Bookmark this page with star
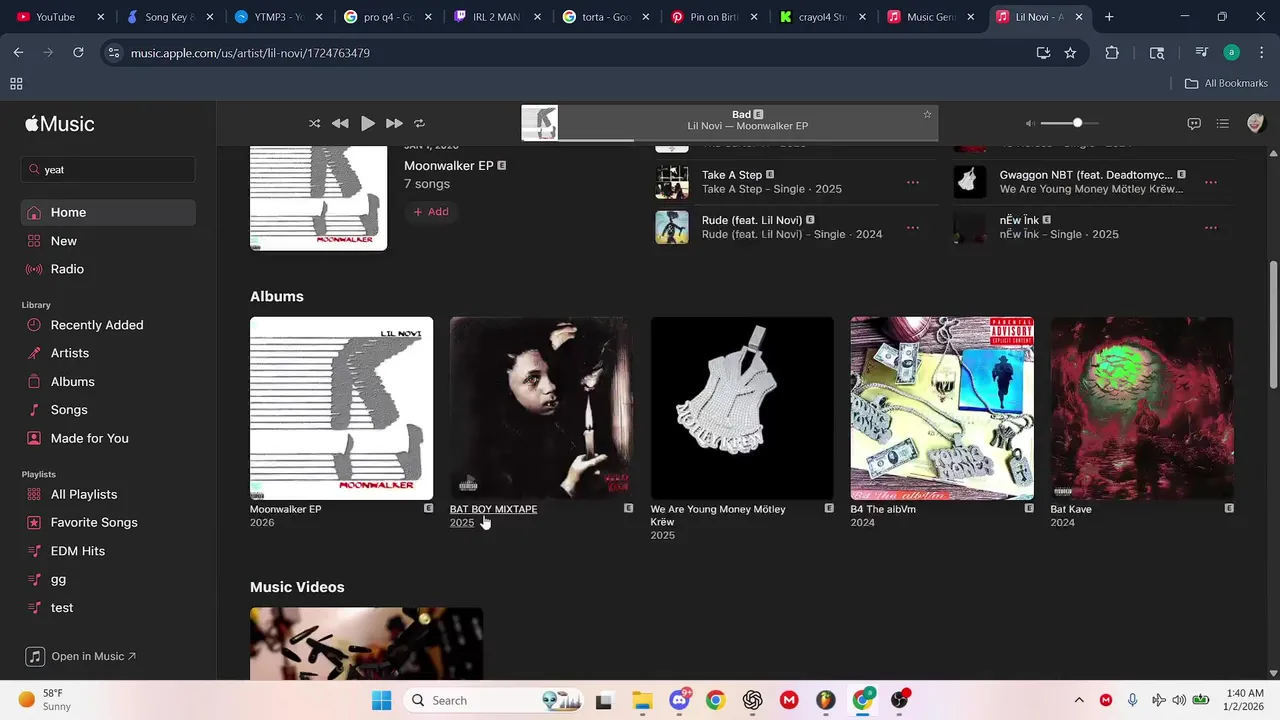The image size is (1280, 720). click(x=1070, y=52)
